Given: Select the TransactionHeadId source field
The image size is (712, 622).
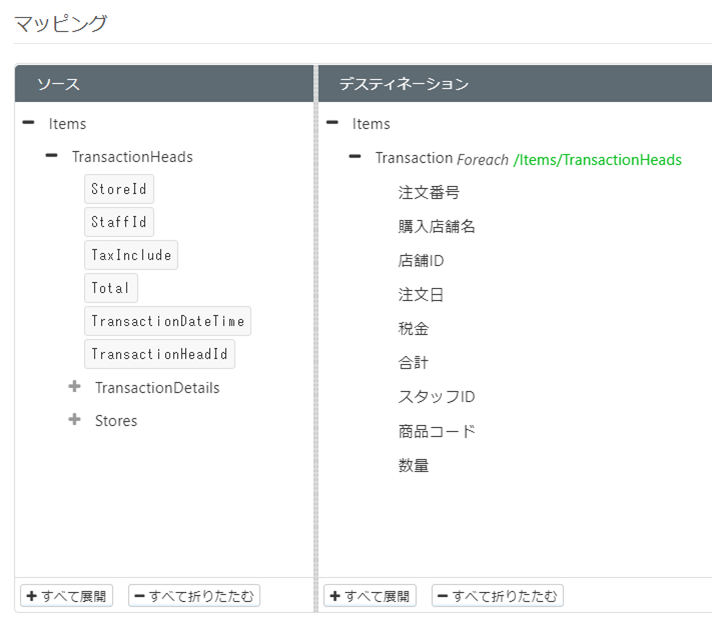Looking at the screenshot, I should (159, 354).
